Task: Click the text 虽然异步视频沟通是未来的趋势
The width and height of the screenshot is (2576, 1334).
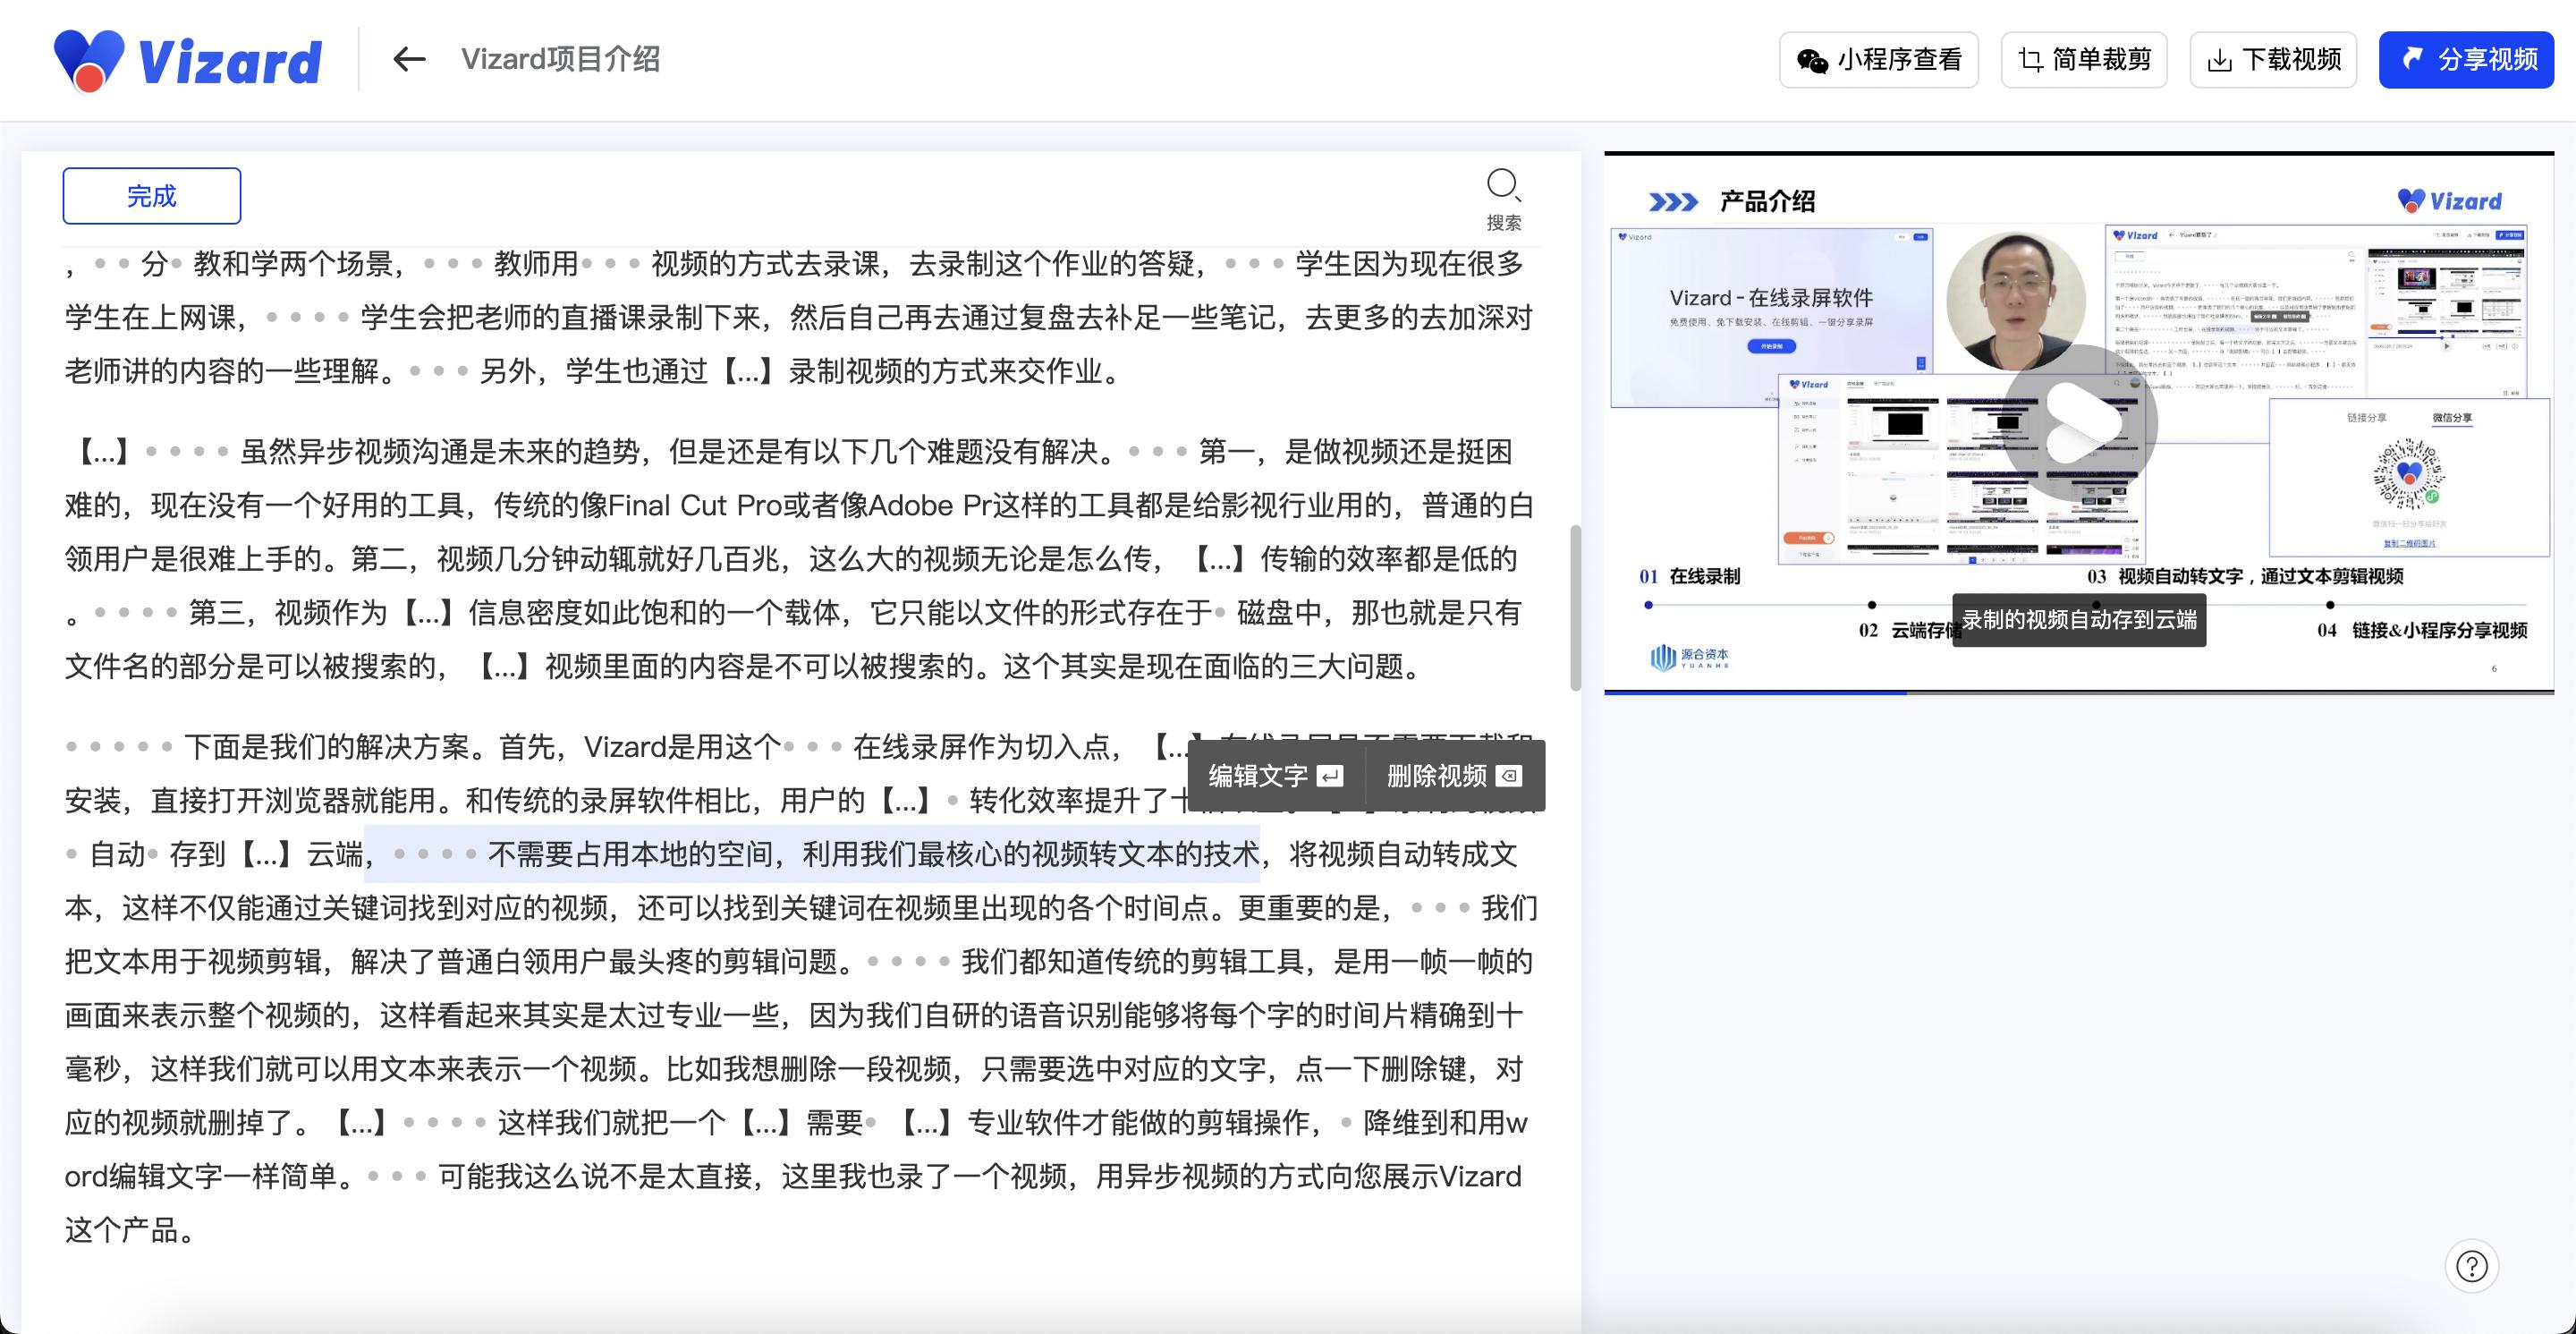Action: [x=440, y=452]
